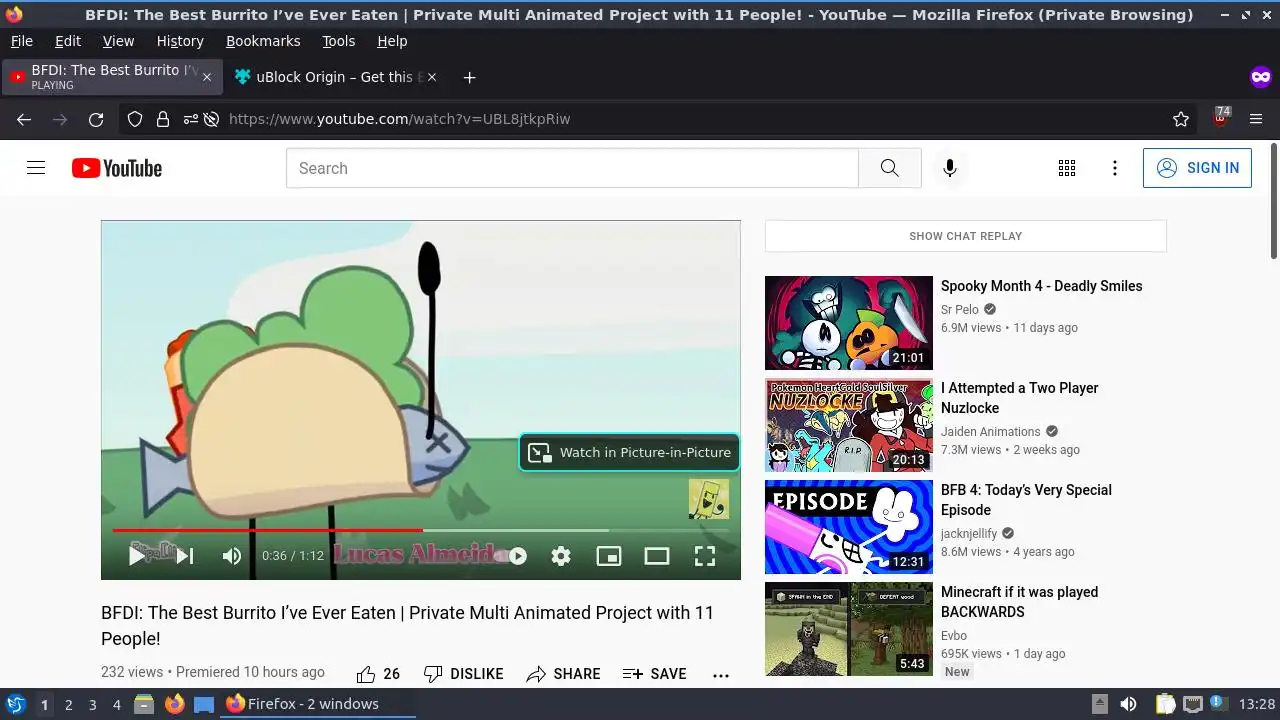Click the SIGN IN button
Image resolution: width=1280 pixels, height=720 pixels.
(x=1197, y=168)
